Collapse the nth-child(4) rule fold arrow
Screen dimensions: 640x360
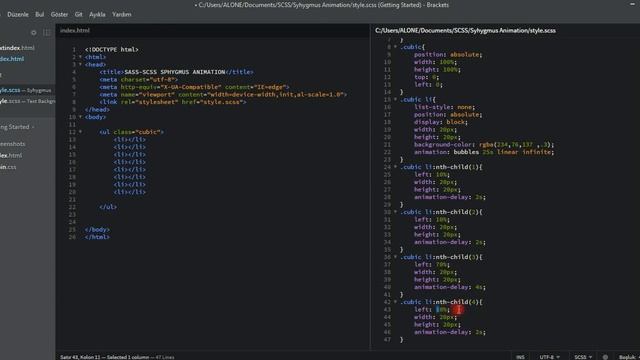pyautogui.click(x=395, y=302)
